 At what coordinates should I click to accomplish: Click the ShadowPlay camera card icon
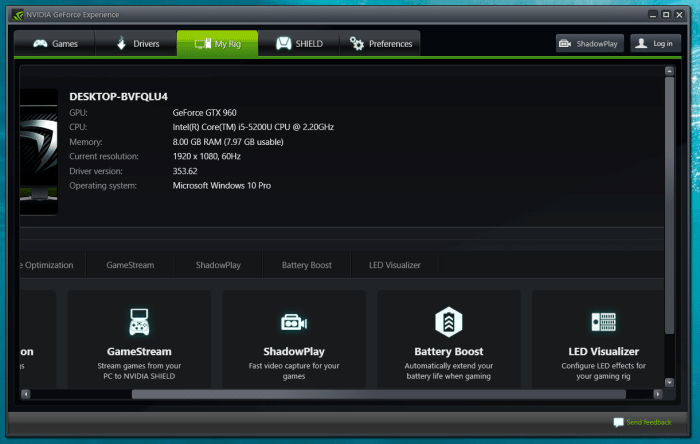(x=294, y=322)
